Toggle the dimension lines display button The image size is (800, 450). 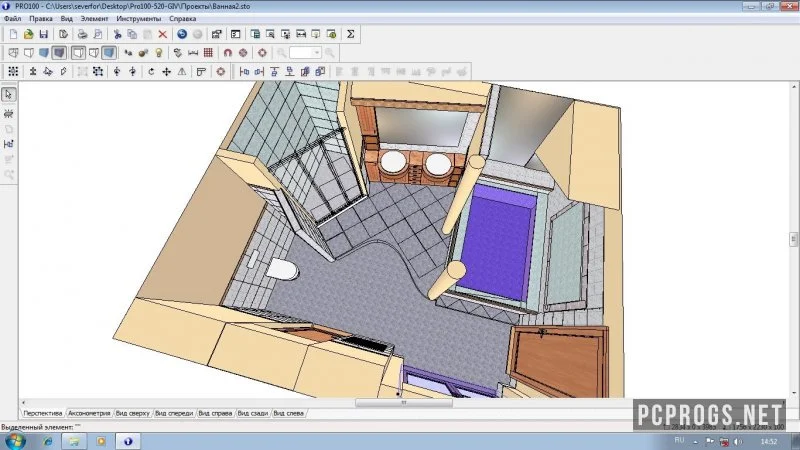click(193, 53)
